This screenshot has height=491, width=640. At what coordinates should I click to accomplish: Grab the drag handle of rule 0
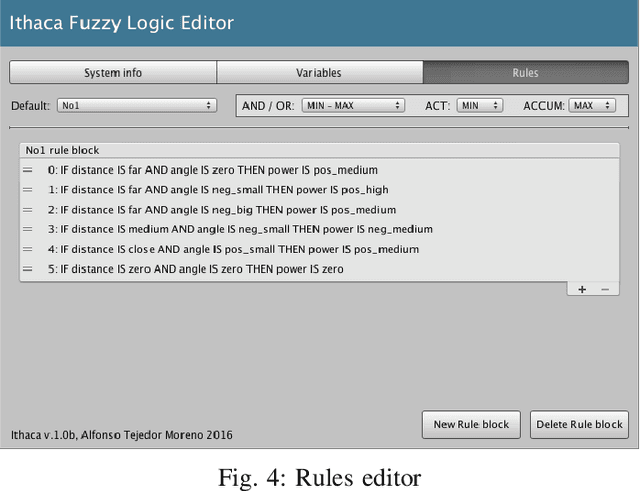coord(28,170)
